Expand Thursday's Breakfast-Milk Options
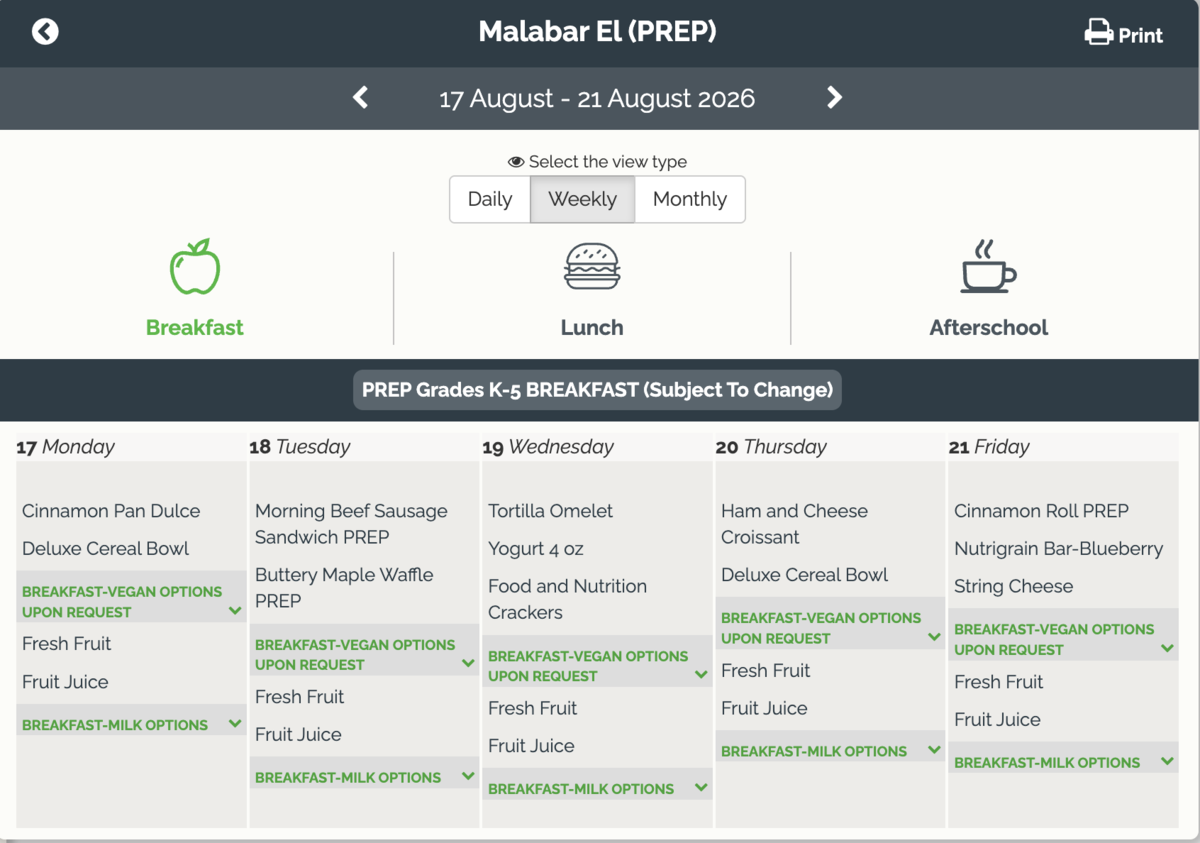 (x=830, y=751)
